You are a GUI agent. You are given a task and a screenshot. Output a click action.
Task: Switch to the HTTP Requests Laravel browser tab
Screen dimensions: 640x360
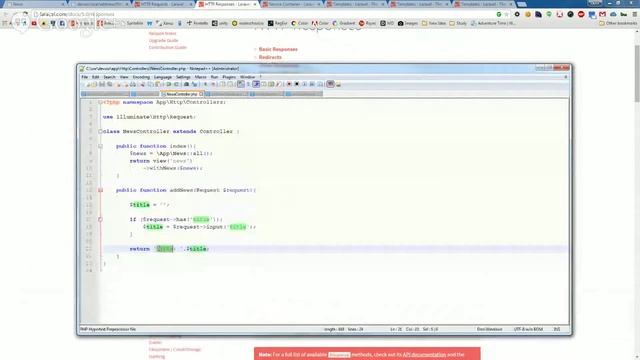[162, 4]
